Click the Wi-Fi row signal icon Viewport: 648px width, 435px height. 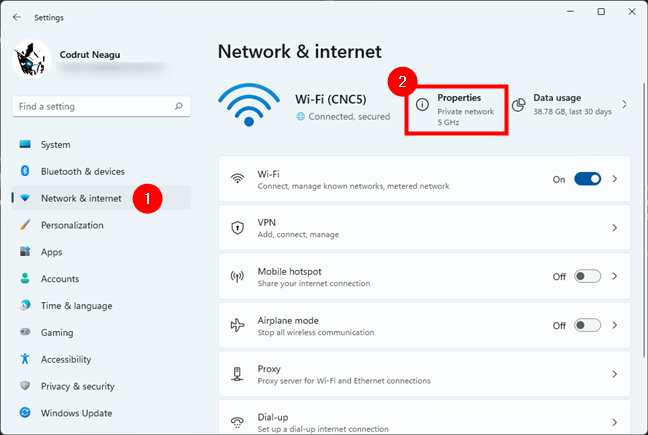pyautogui.click(x=237, y=178)
